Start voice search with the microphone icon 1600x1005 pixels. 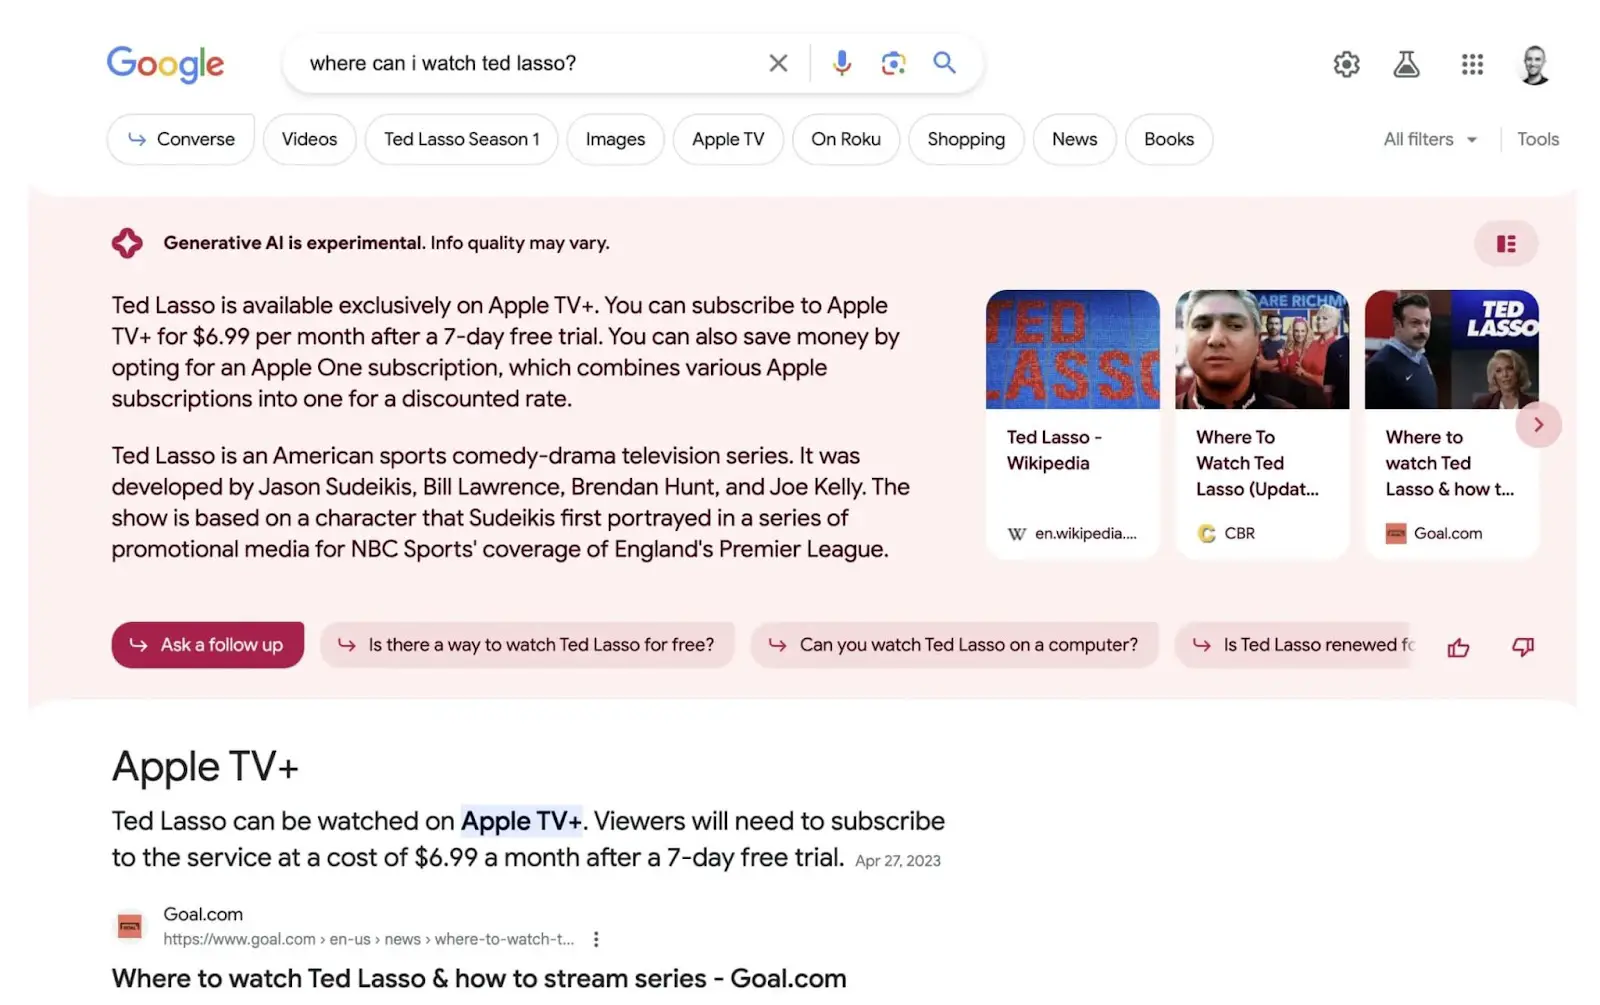(x=842, y=64)
